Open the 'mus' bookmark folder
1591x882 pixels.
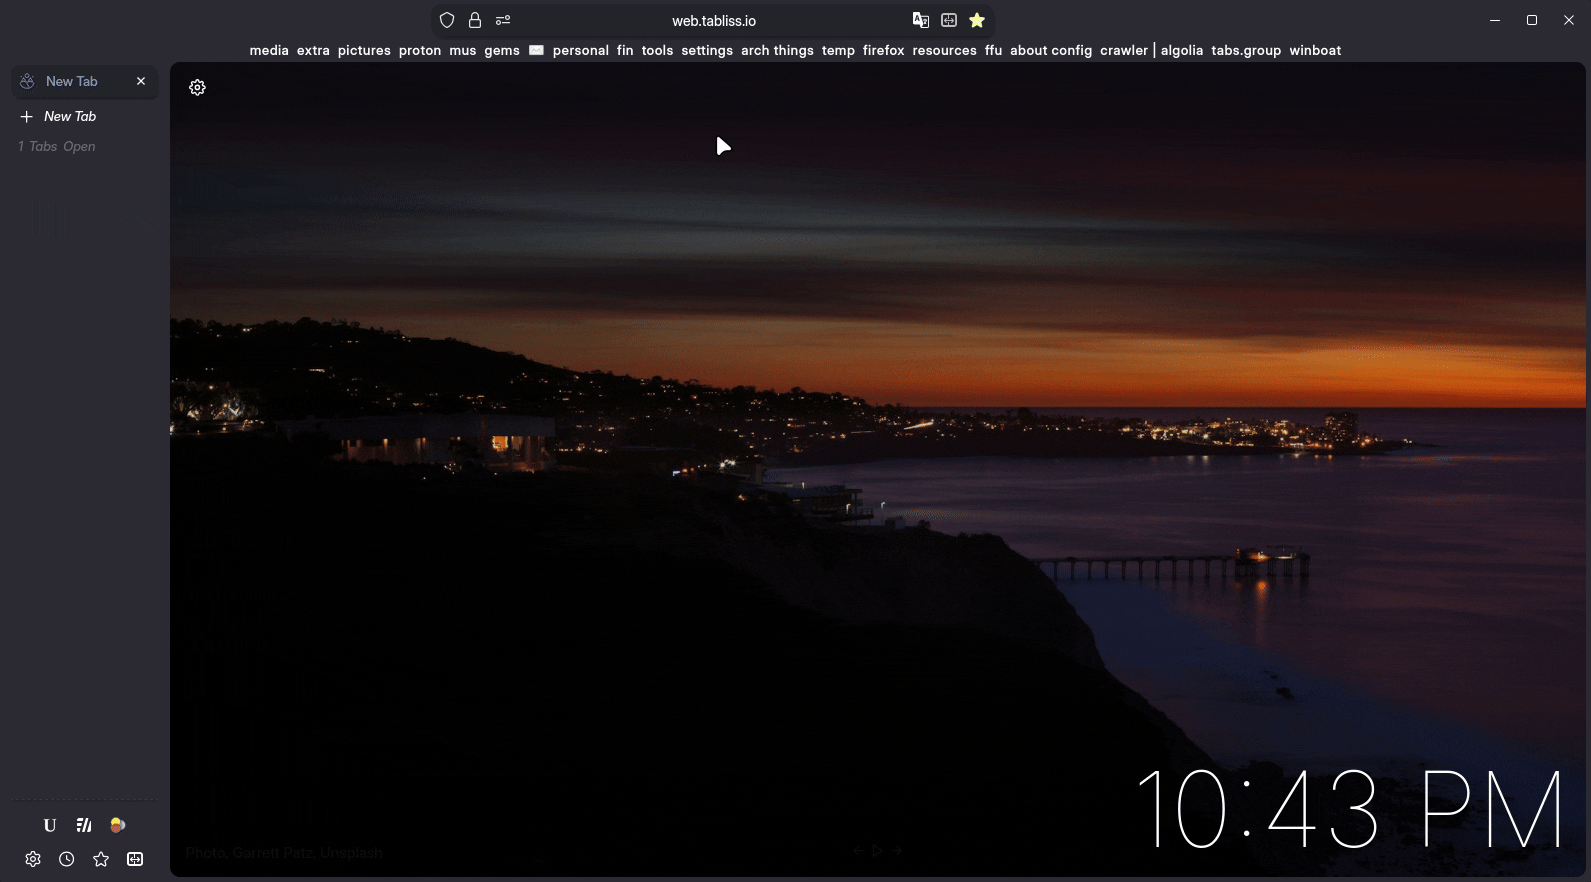point(463,50)
